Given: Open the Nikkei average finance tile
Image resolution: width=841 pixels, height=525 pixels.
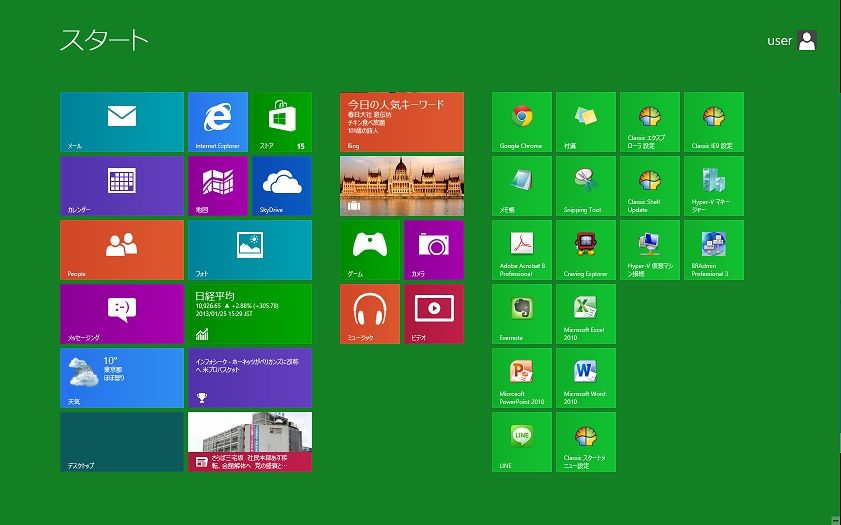Looking at the screenshot, I should point(250,314).
